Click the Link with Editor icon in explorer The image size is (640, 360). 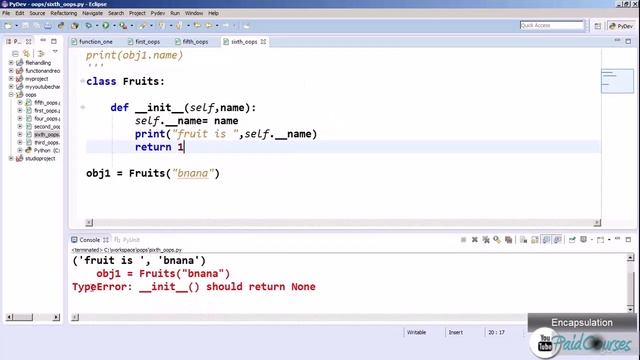[x=27, y=53]
